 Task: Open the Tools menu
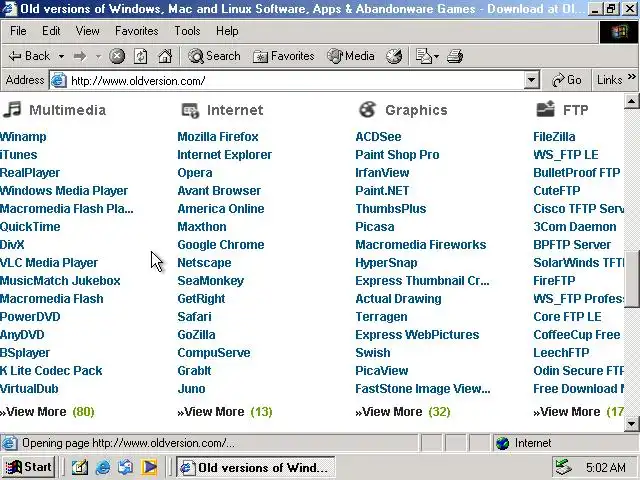tap(187, 31)
